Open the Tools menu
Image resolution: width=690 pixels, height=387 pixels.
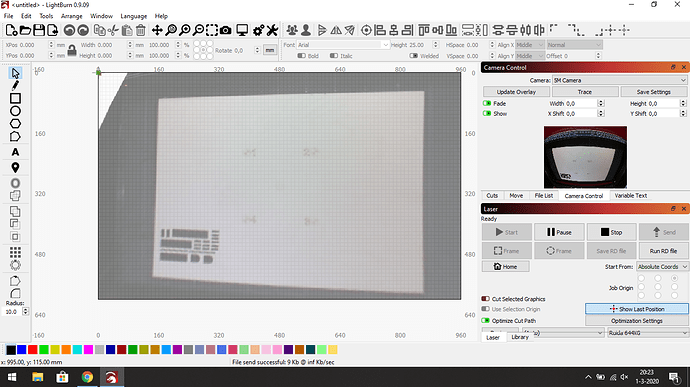tap(46, 16)
